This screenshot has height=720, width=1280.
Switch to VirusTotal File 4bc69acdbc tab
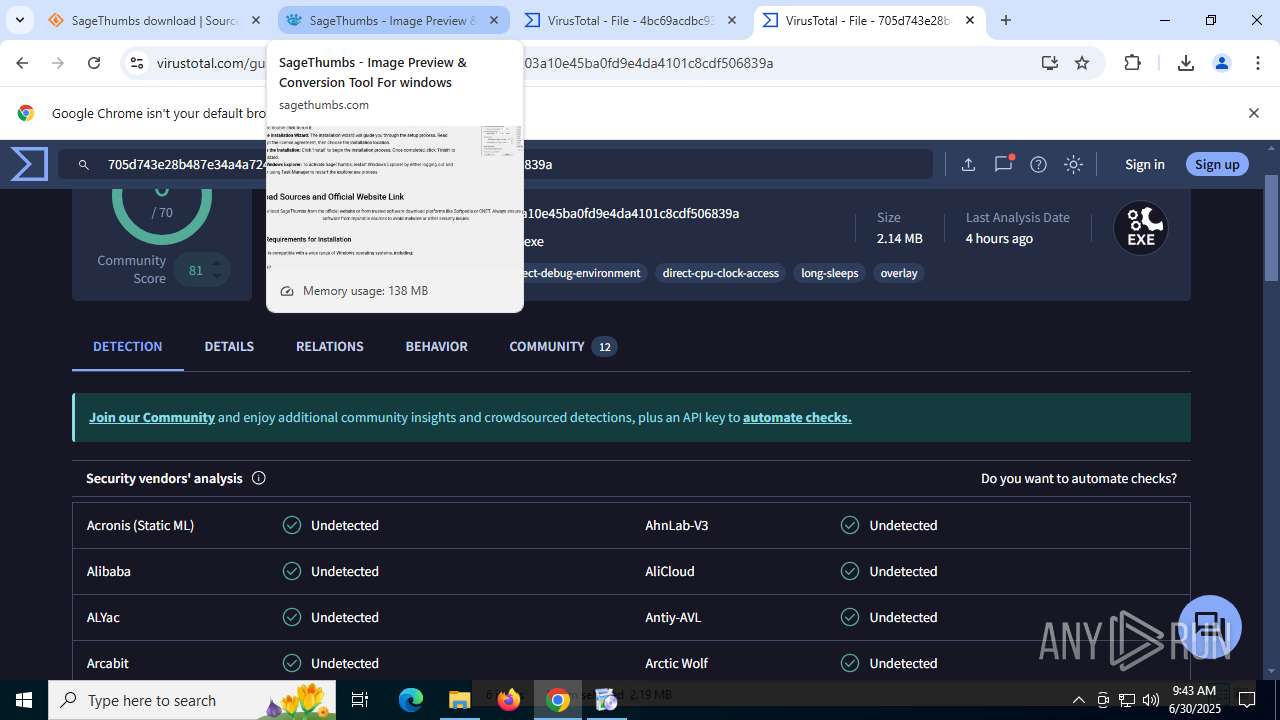click(x=631, y=20)
